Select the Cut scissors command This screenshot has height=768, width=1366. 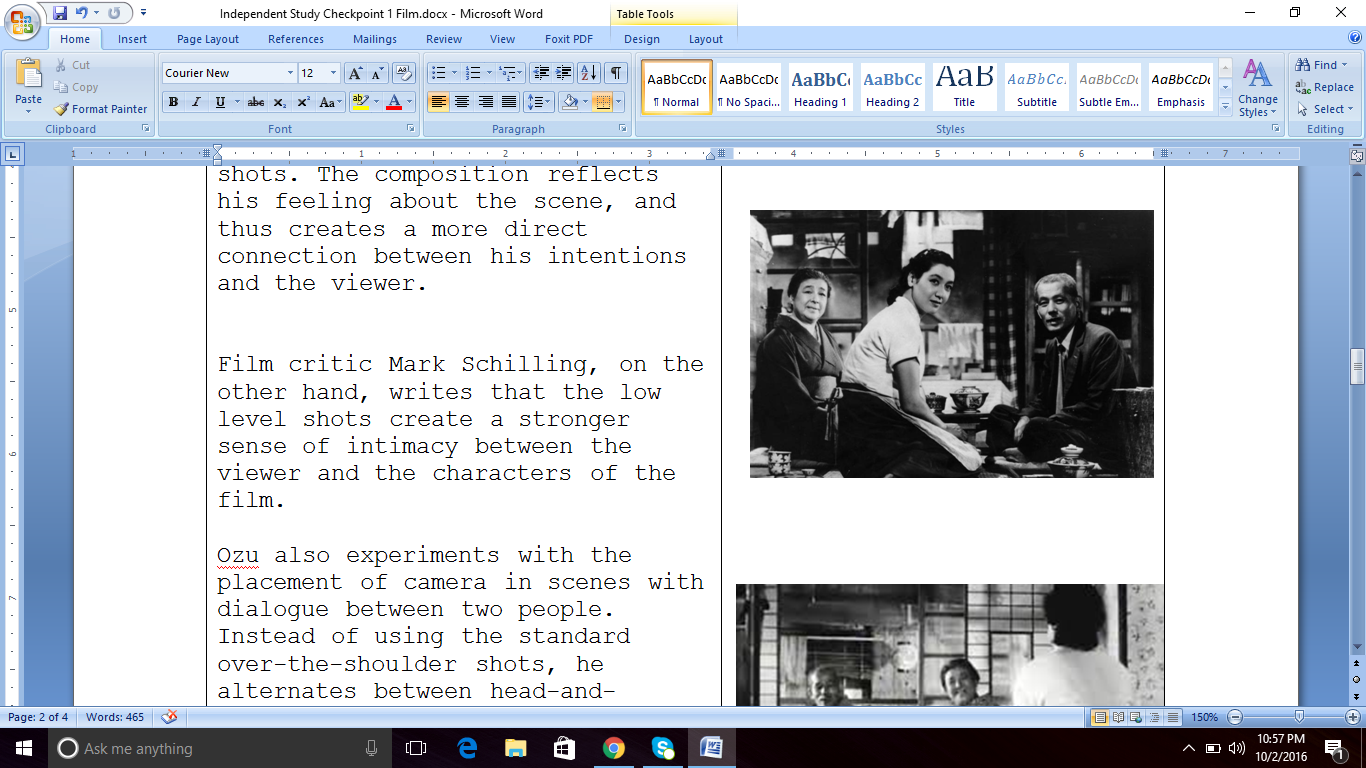[71, 65]
